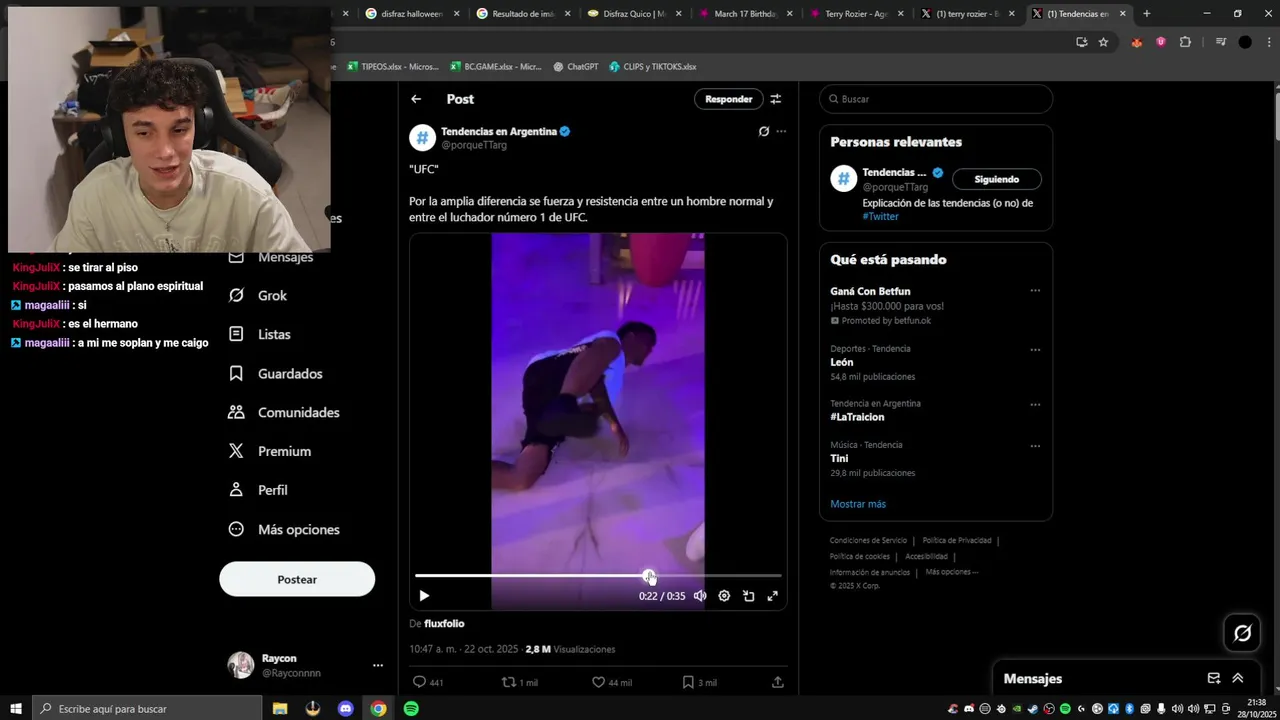Switch to the terry rozier X tab

(x=966, y=14)
